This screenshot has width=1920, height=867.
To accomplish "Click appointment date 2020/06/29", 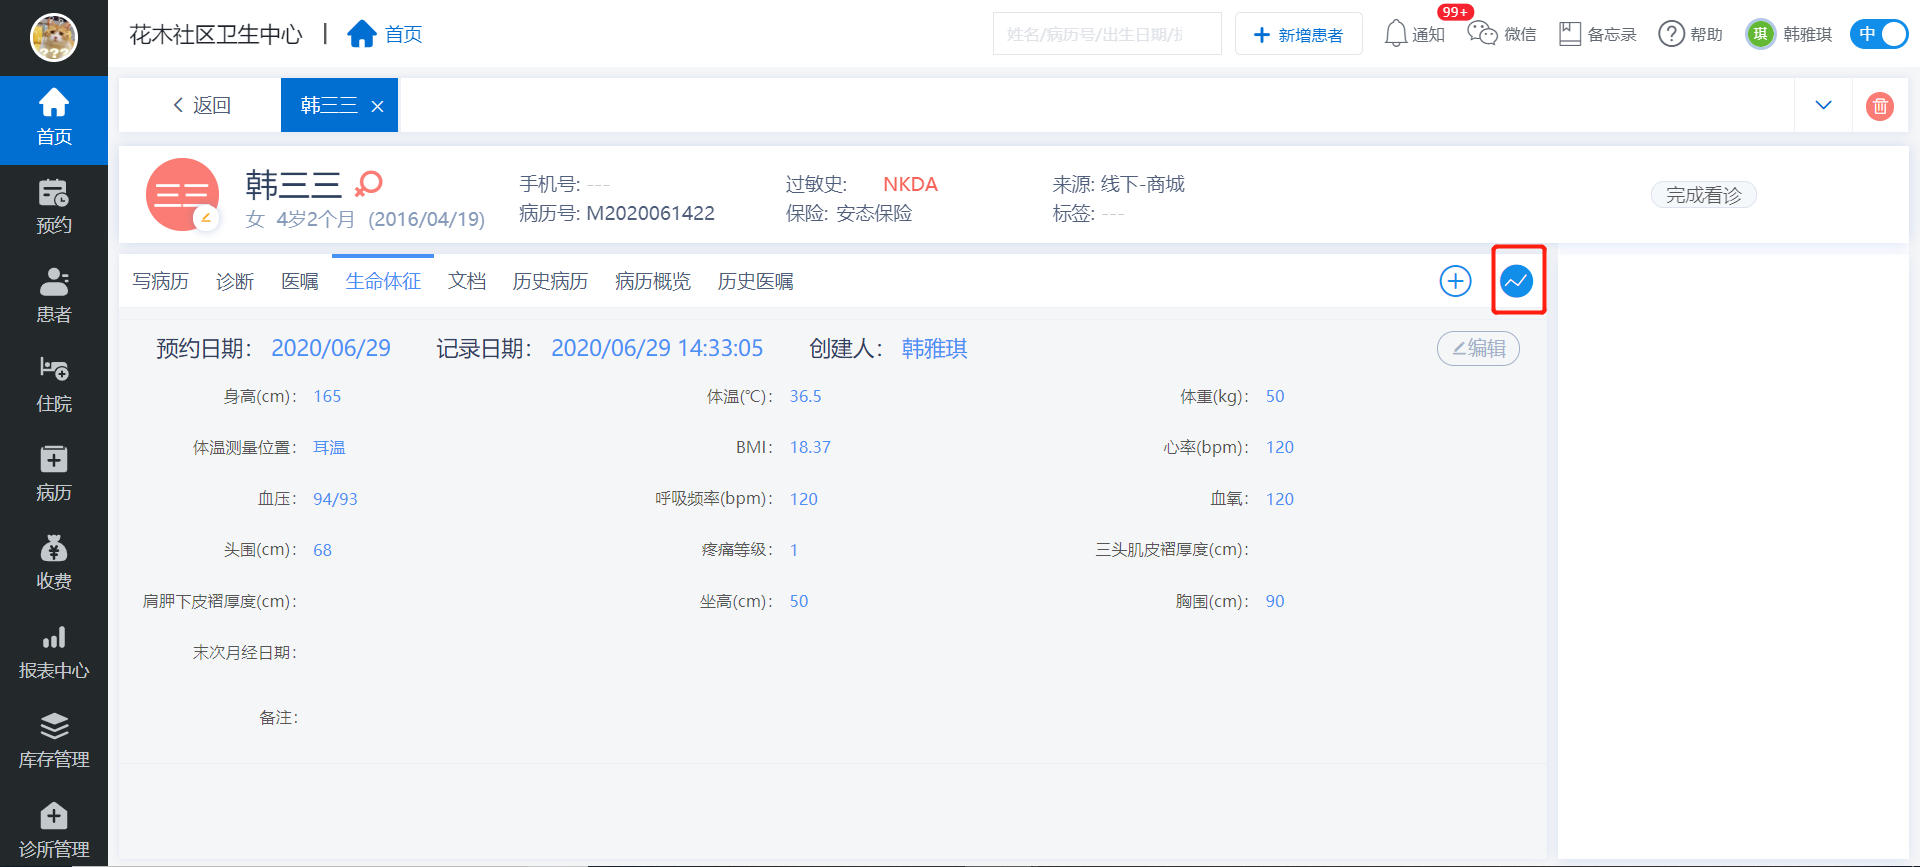I will (x=331, y=348).
